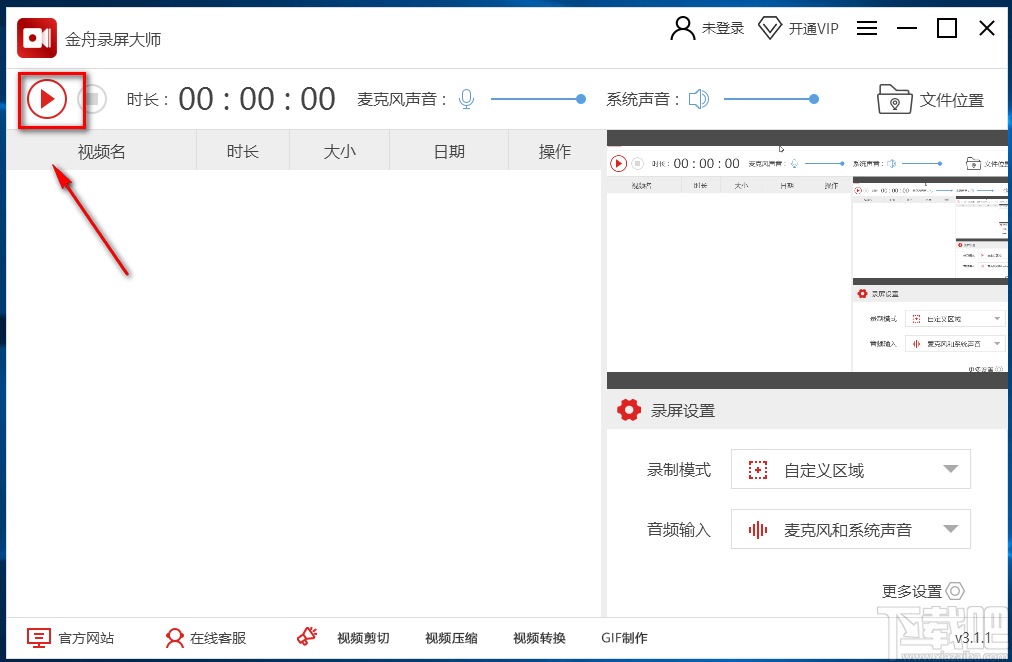Click the custom-region icon in 录制模式
This screenshot has height=662, width=1012.
tap(758, 470)
